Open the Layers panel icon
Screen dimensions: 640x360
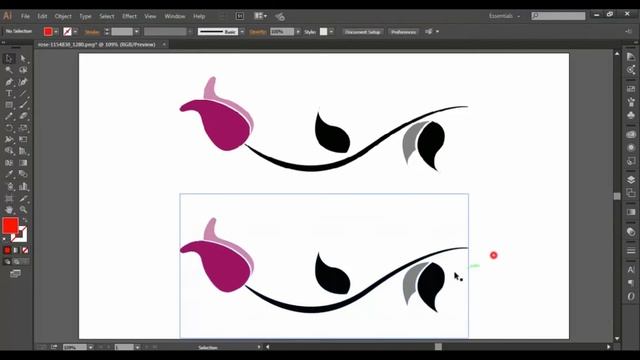point(631,180)
